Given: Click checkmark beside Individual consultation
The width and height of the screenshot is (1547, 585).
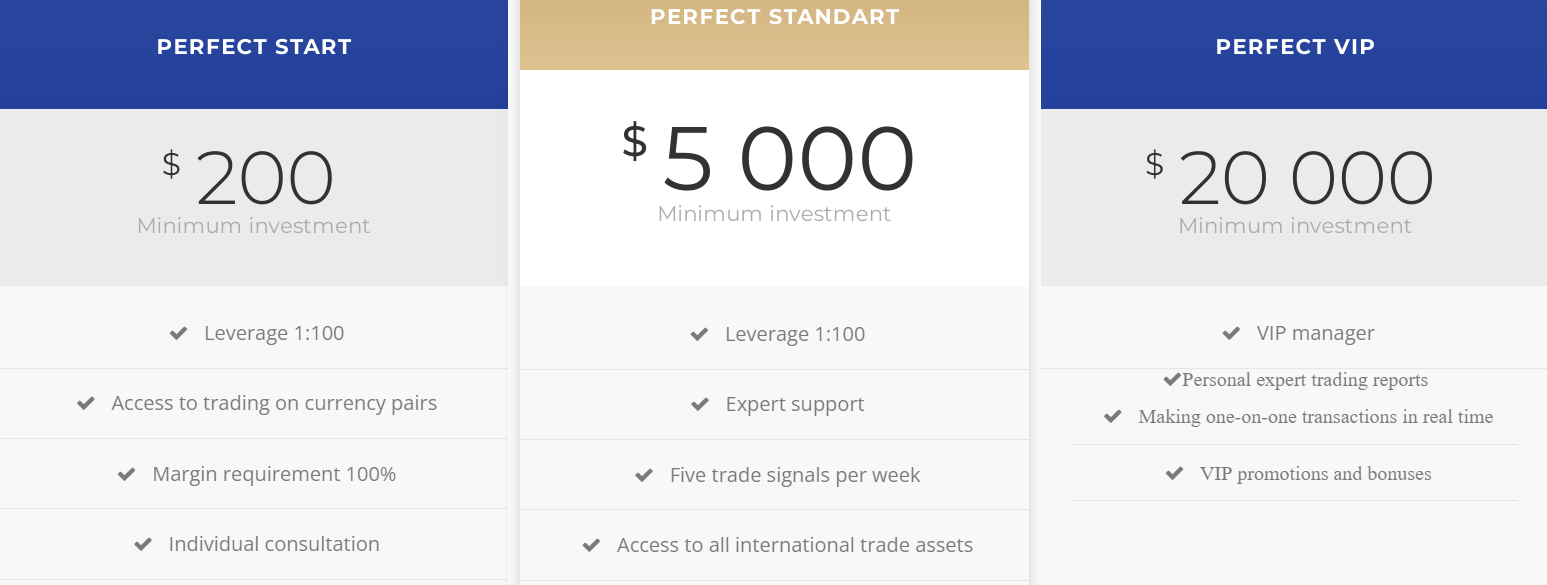Looking at the screenshot, I should point(143,545).
